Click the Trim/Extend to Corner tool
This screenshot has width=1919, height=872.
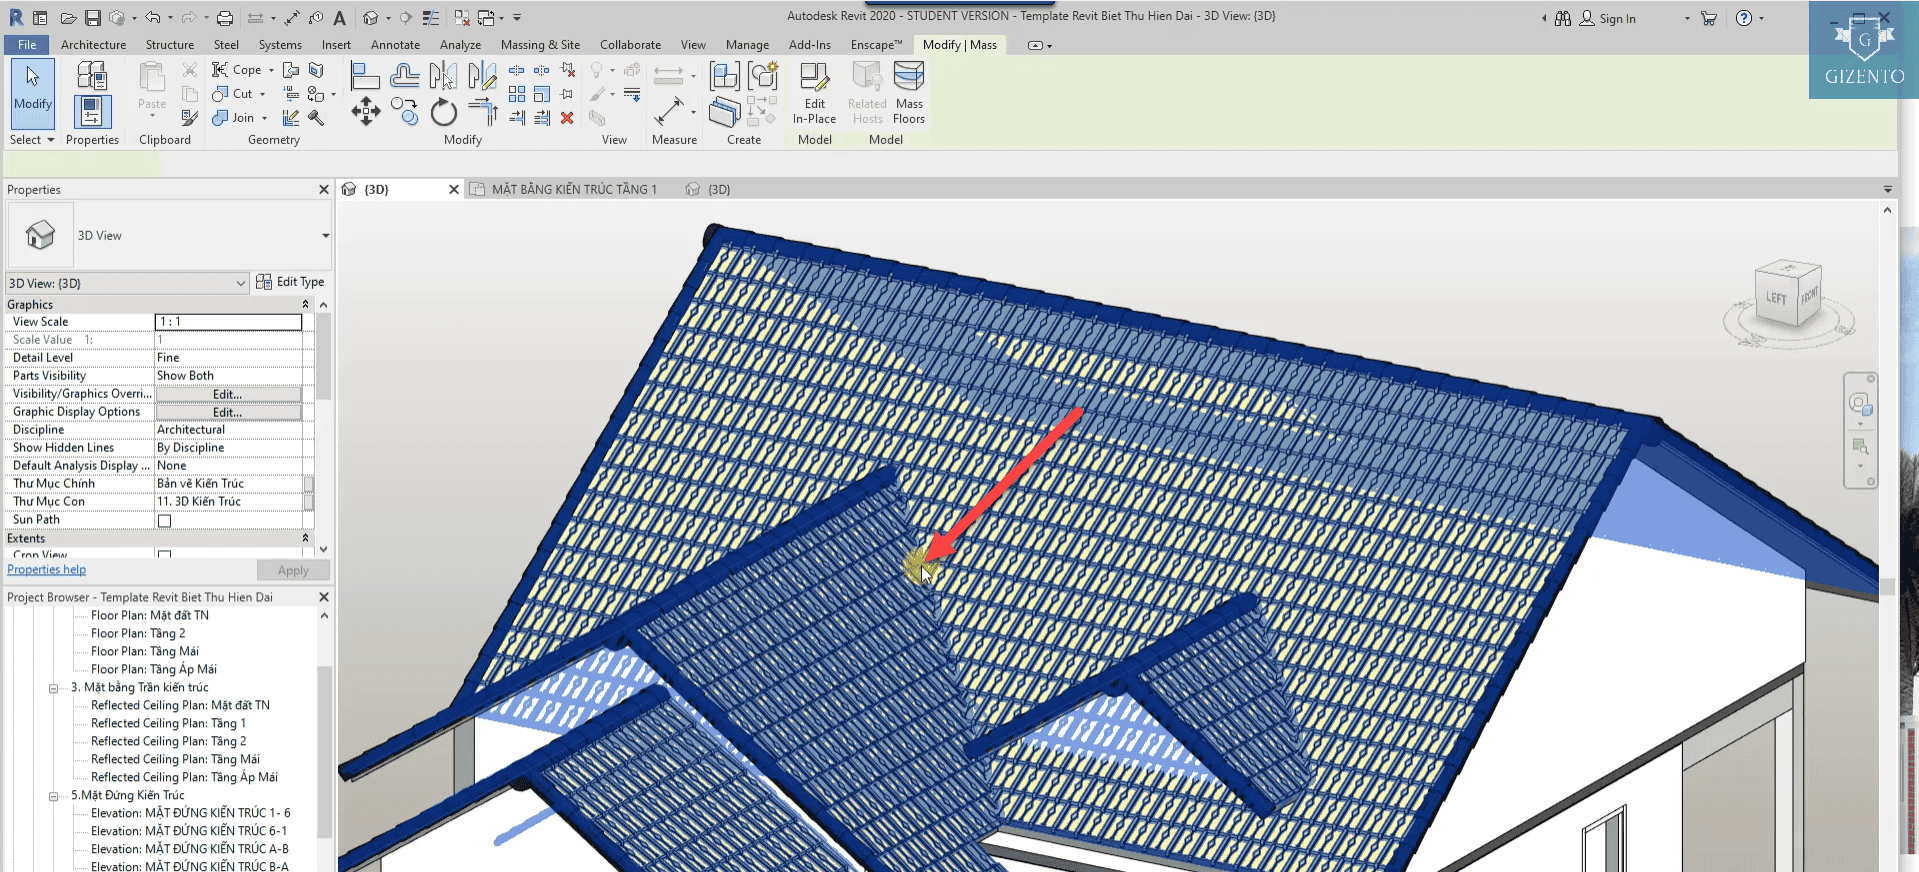(482, 111)
